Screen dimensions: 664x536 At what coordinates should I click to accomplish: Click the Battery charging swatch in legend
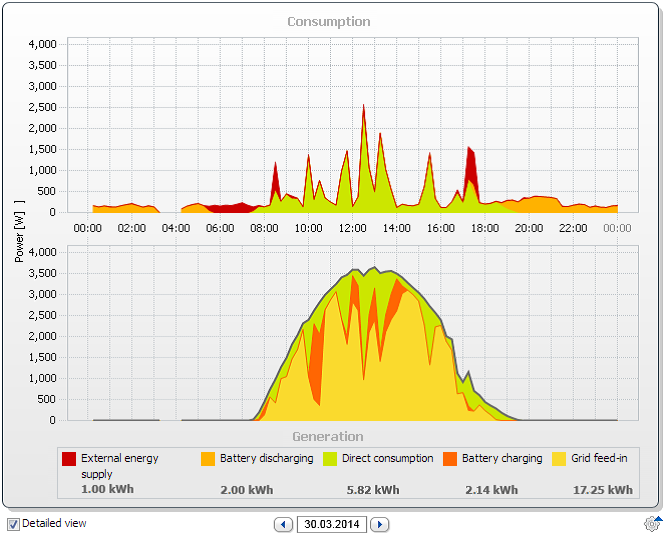pos(450,459)
